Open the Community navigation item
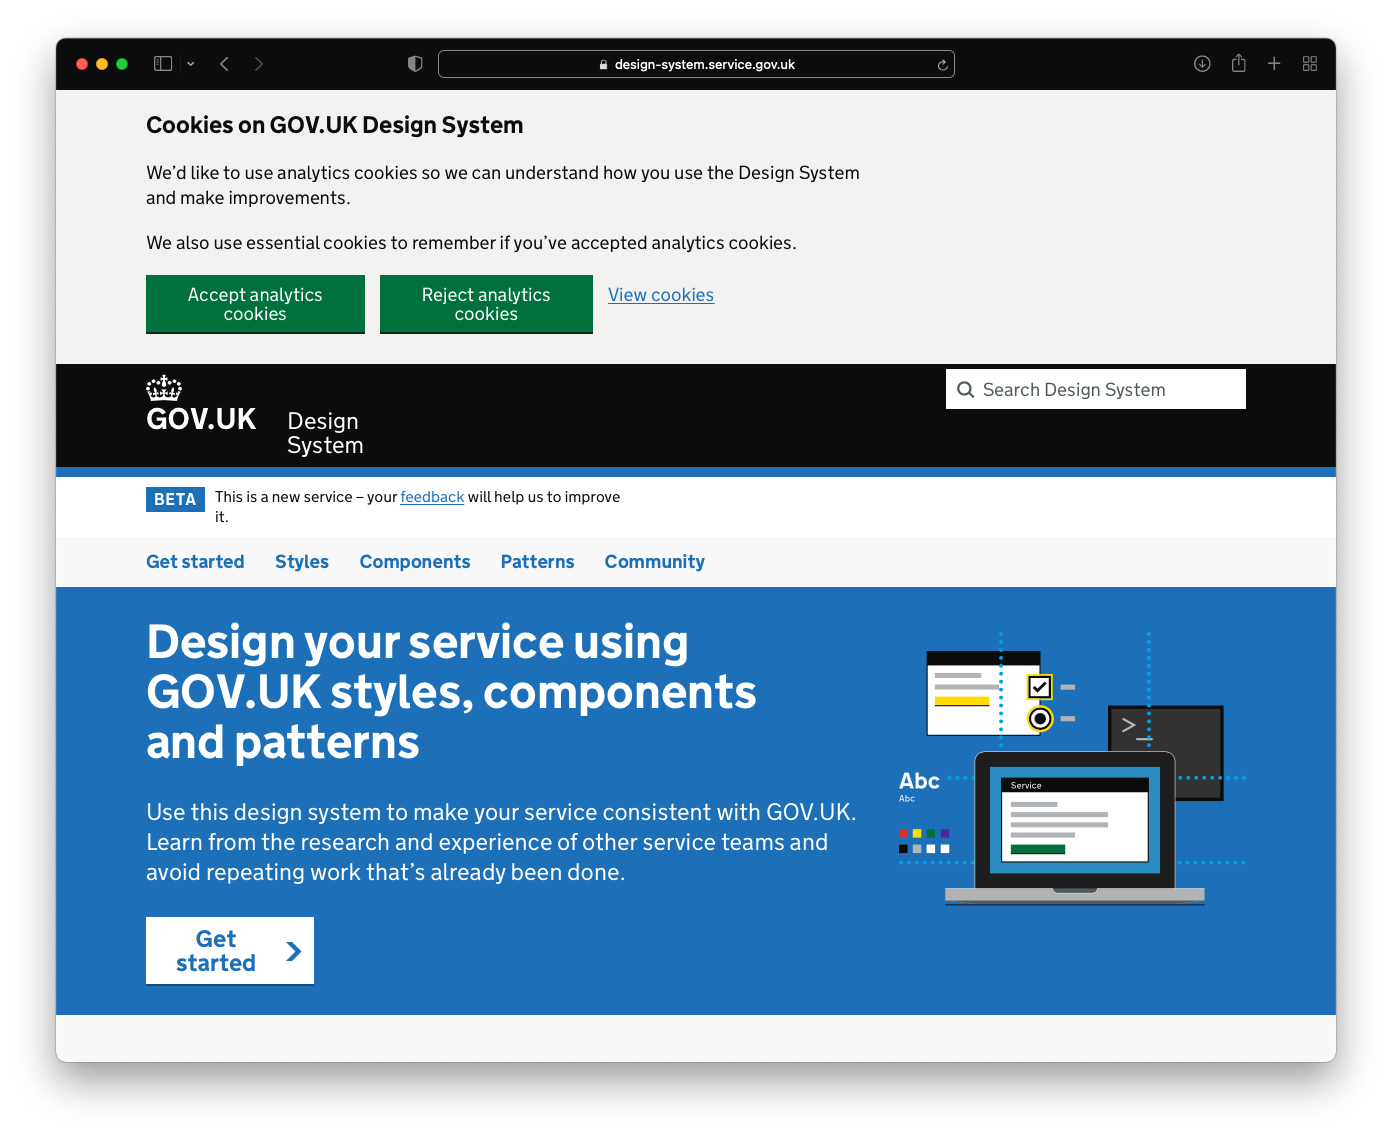The image size is (1392, 1136). 655,562
